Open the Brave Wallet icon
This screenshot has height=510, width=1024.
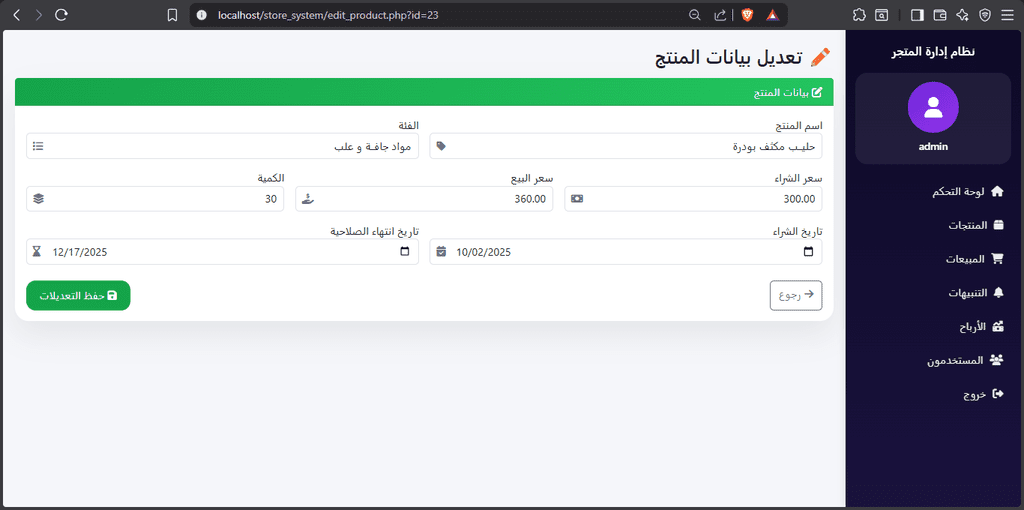click(940, 15)
